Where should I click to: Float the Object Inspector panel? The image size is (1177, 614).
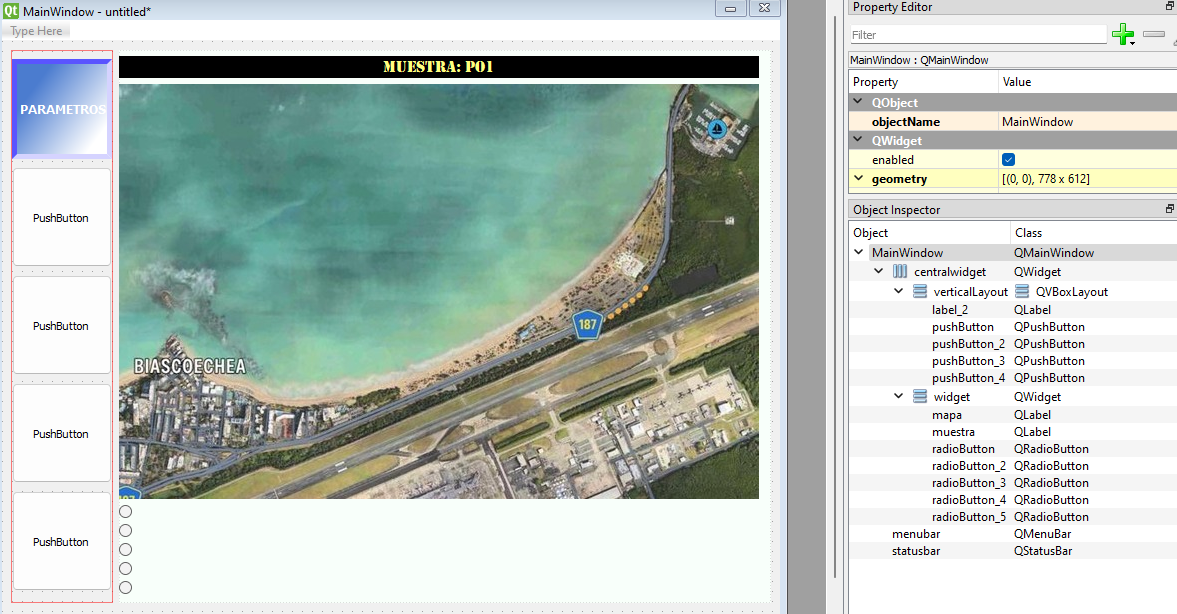tap(1169, 210)
